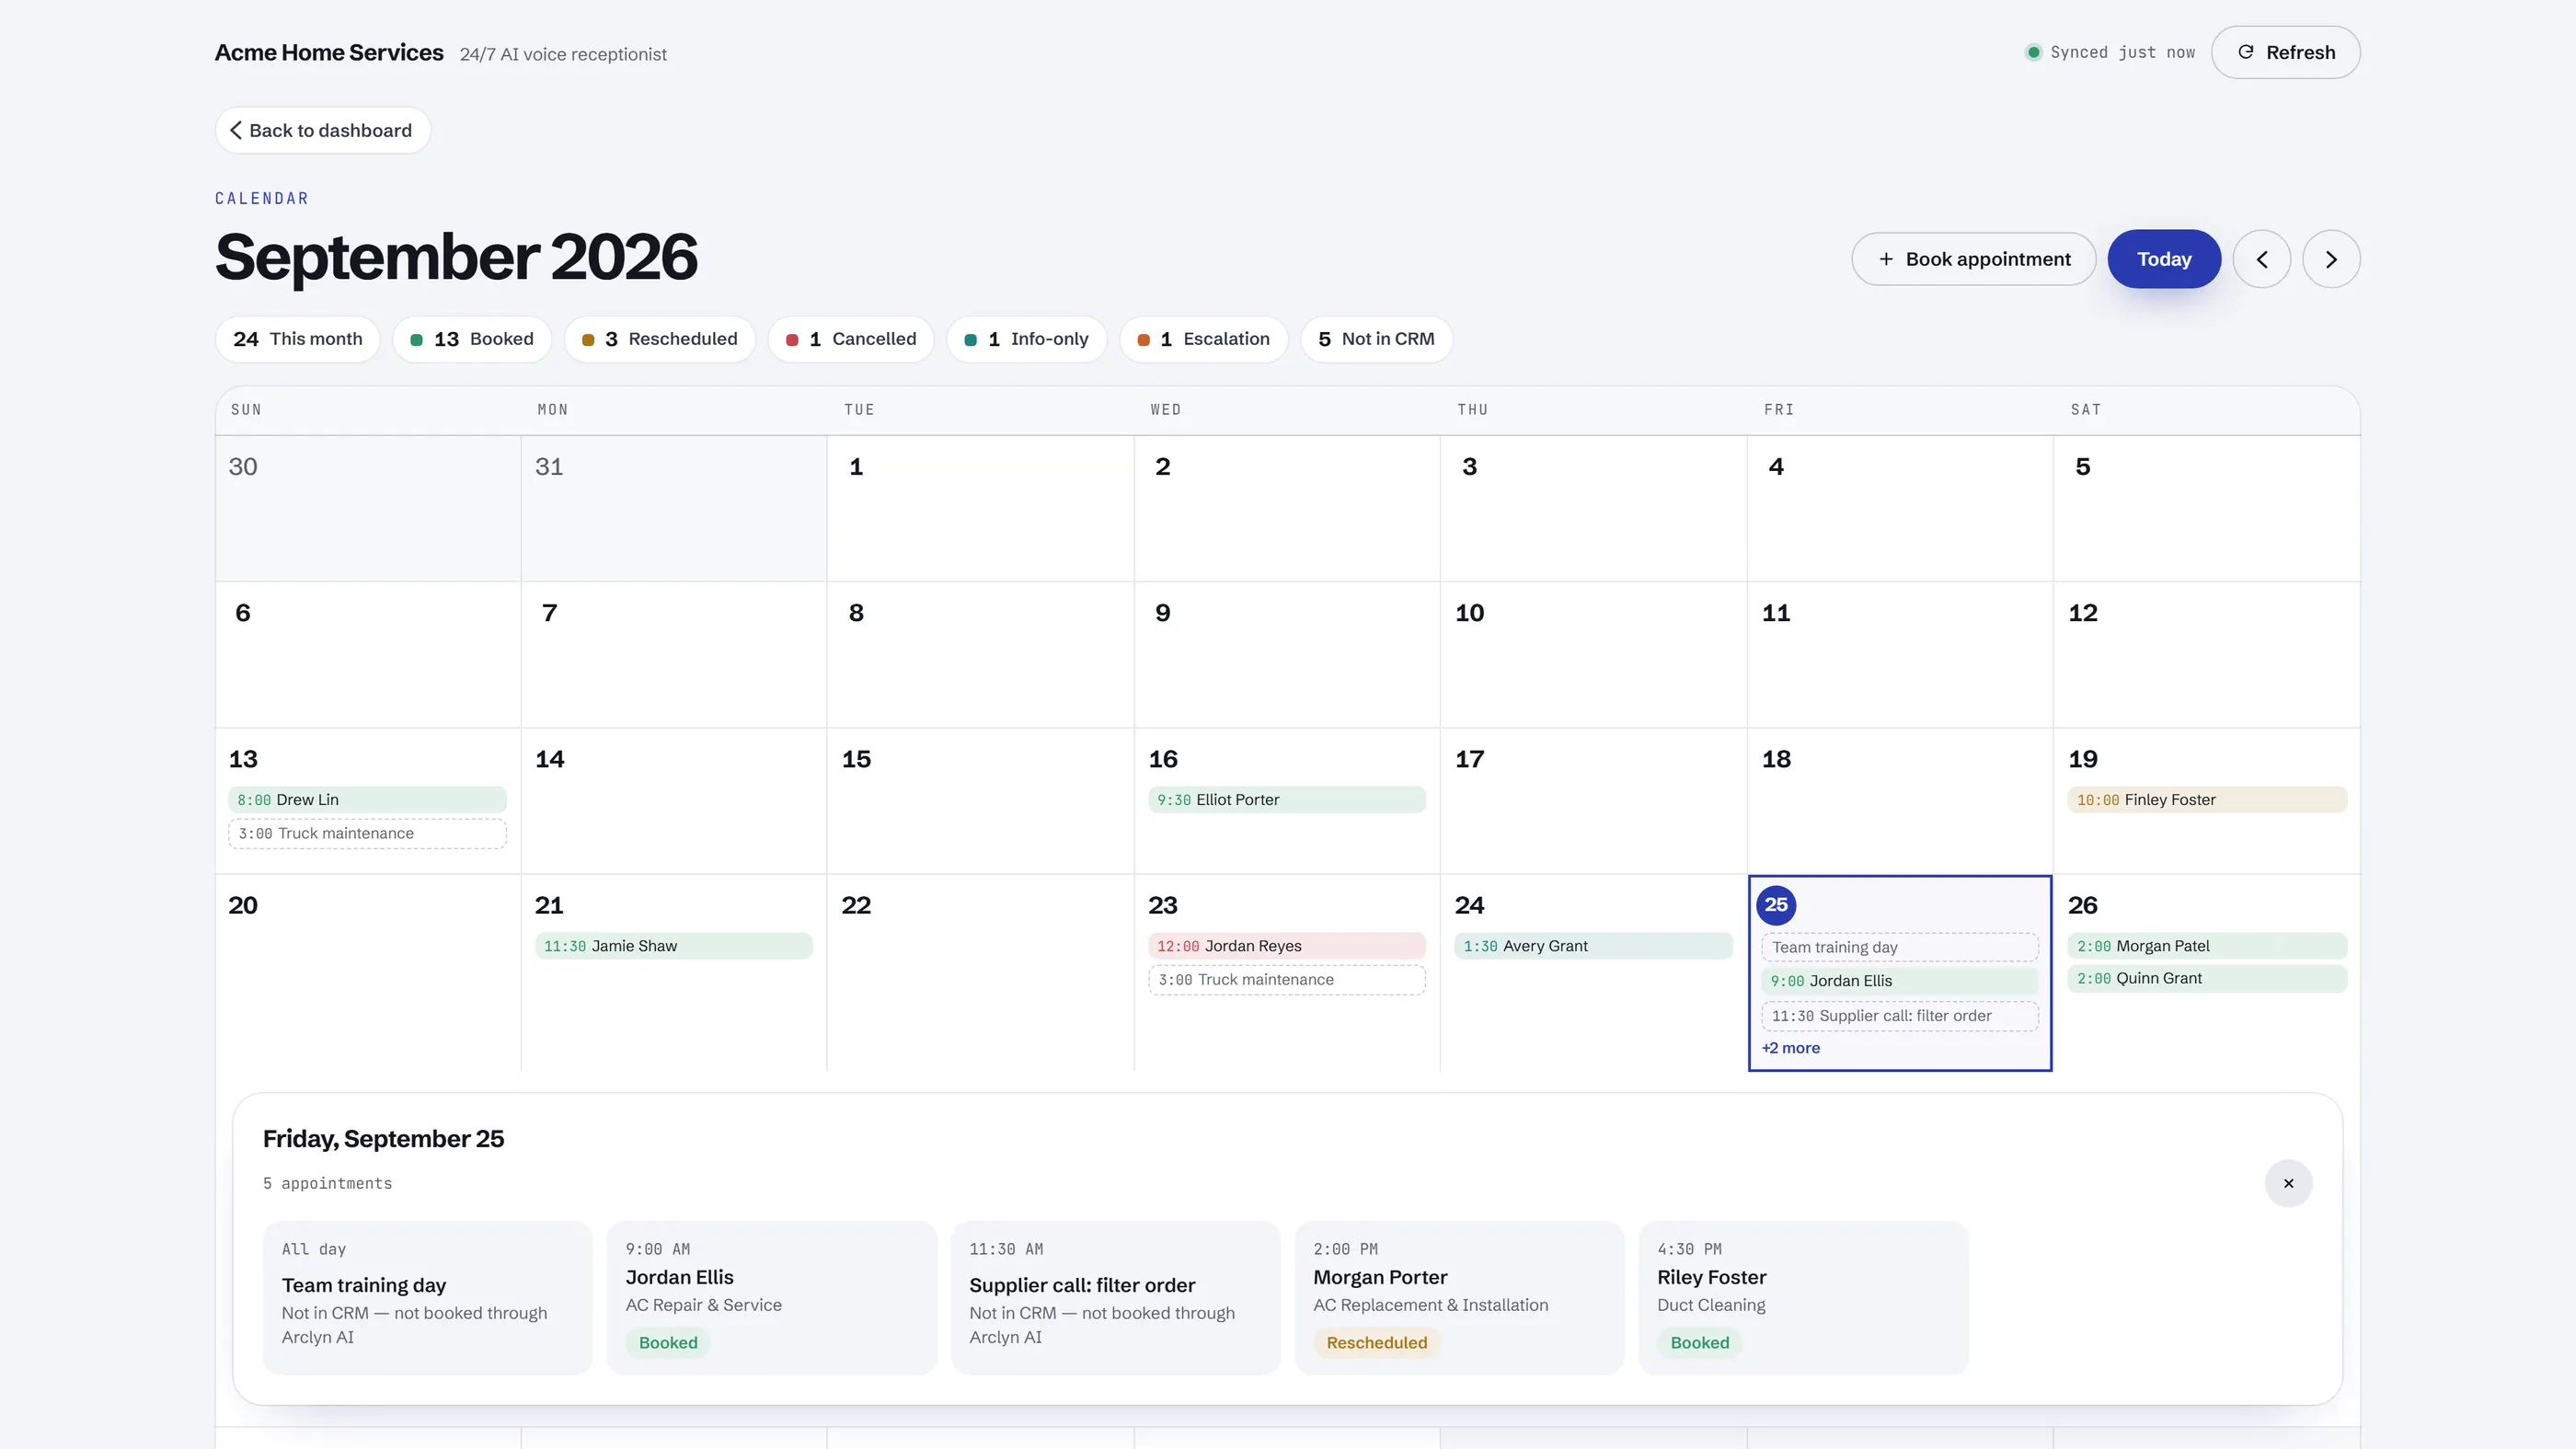This screenshot has width=2576, height=1449.
Task: Select previous-month date 31
Action: tap(549, 467)
